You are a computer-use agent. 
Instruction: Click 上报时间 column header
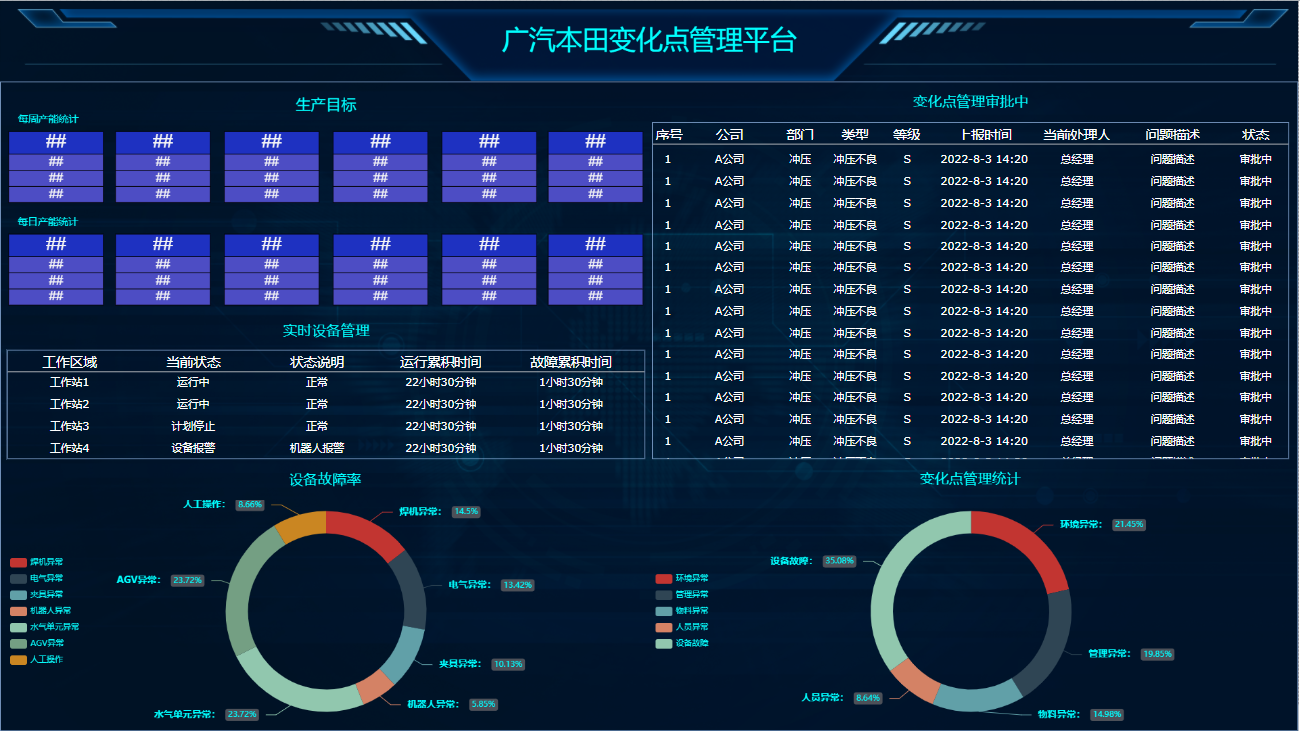pyautogui.click(x=984, y=135)
